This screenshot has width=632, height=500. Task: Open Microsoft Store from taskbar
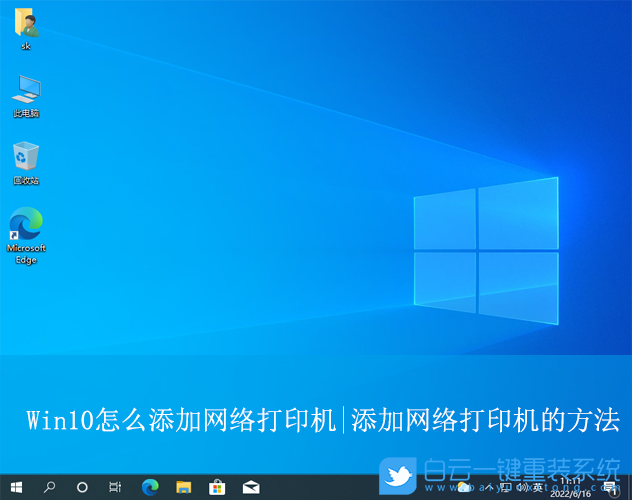(x=217, y=488)
